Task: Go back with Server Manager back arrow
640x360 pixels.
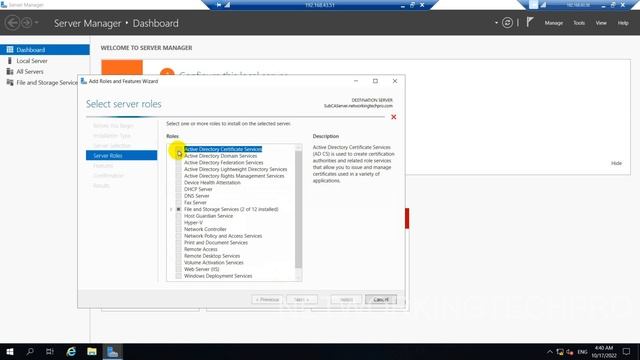Action: [12, 23]
